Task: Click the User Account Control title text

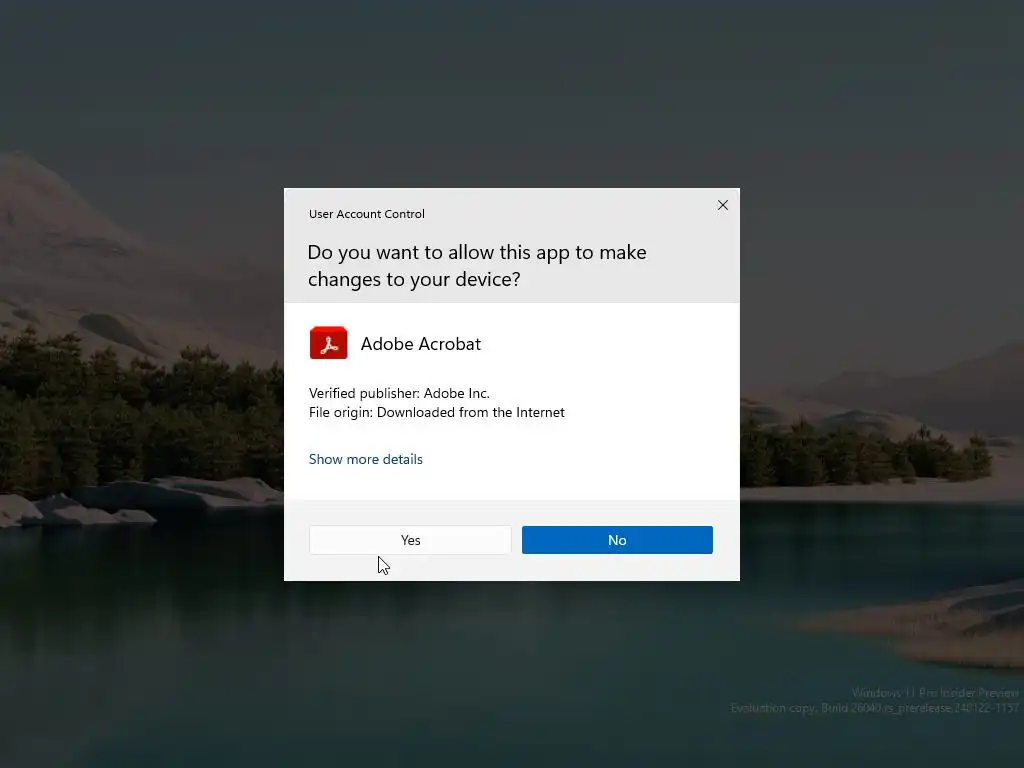Action: (366, 214)
